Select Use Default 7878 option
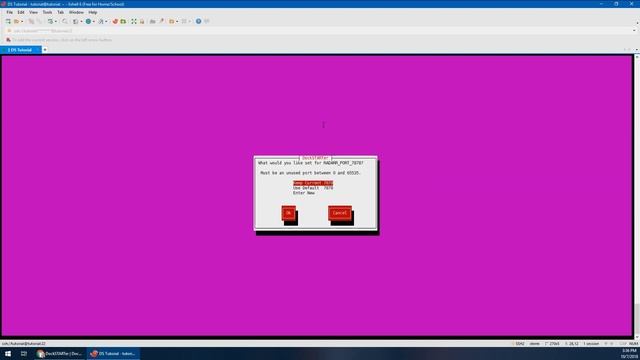 (313, 188)
